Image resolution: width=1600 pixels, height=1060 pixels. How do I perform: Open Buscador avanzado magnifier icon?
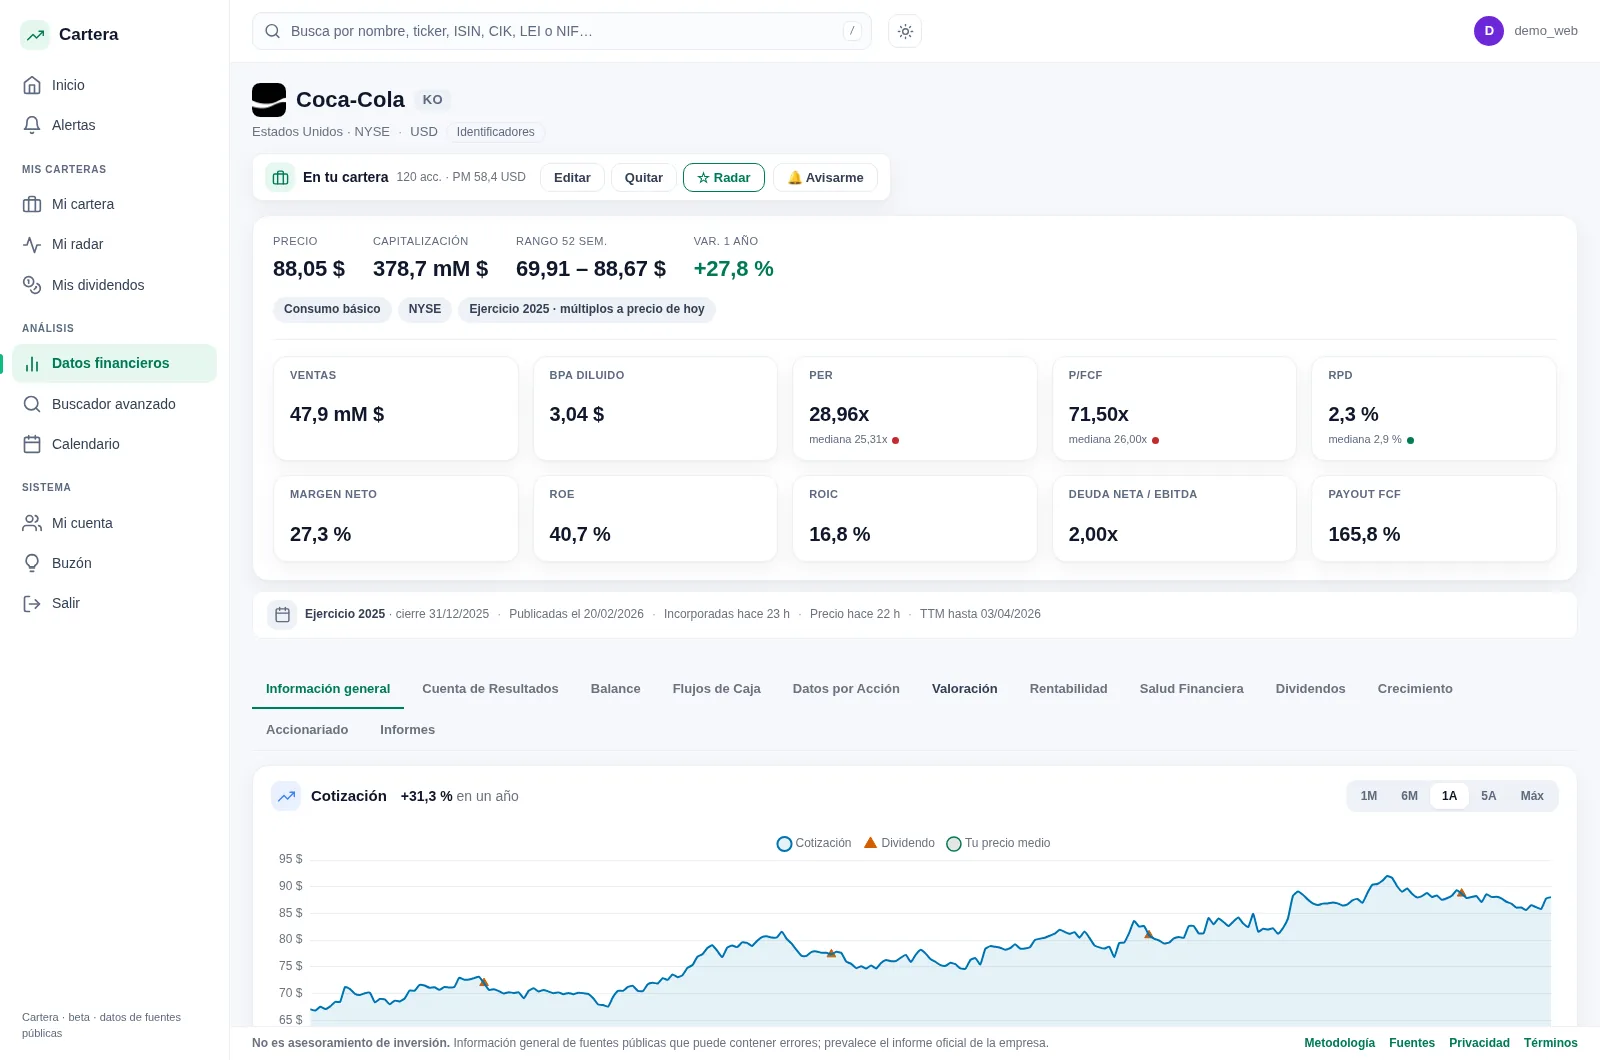pos(32,404)
